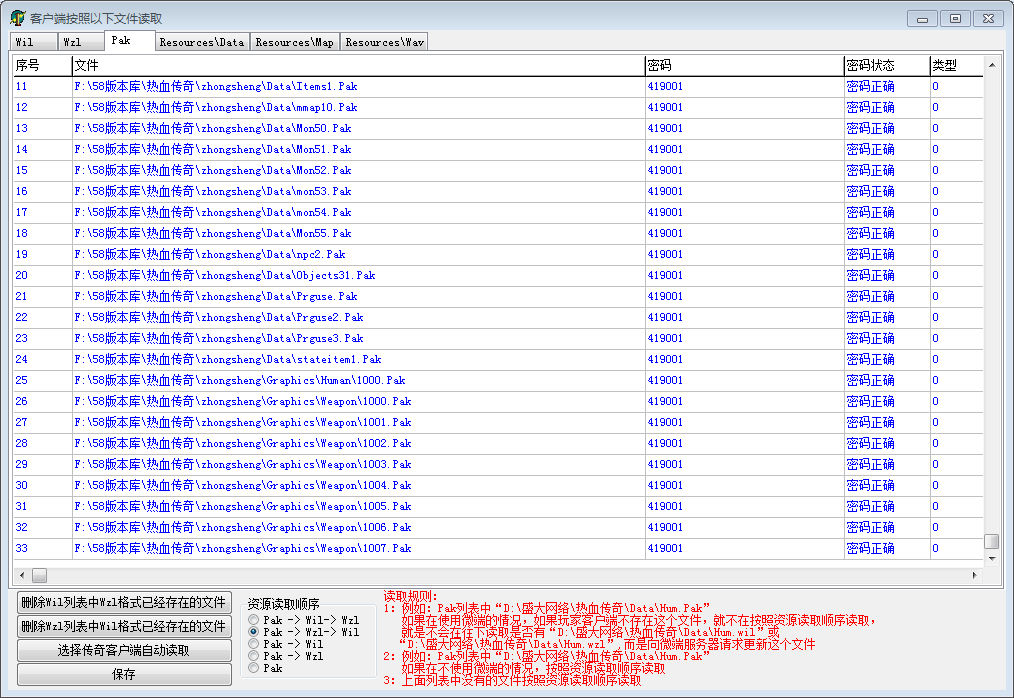
Task: Select the Prguse3.Pak file row
Action: point(498,338)
